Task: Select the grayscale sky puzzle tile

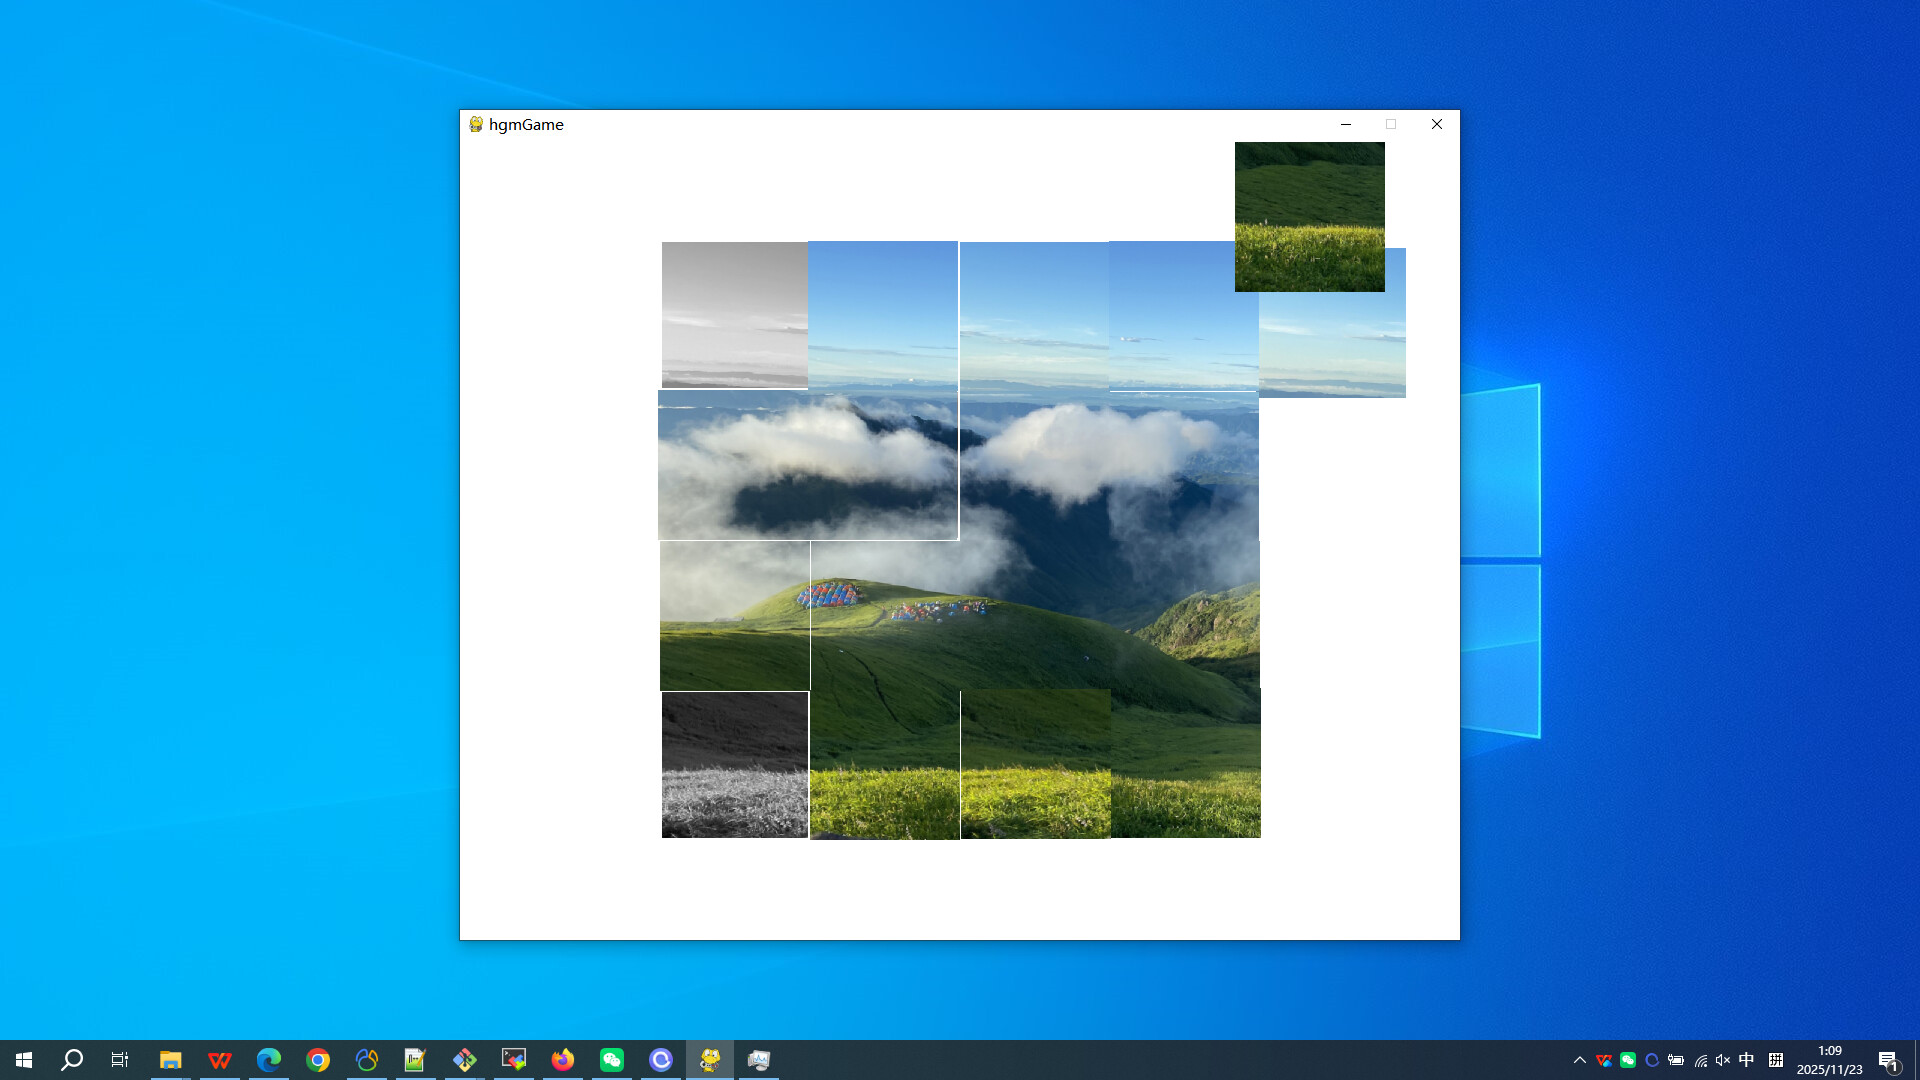Action: 734,314
